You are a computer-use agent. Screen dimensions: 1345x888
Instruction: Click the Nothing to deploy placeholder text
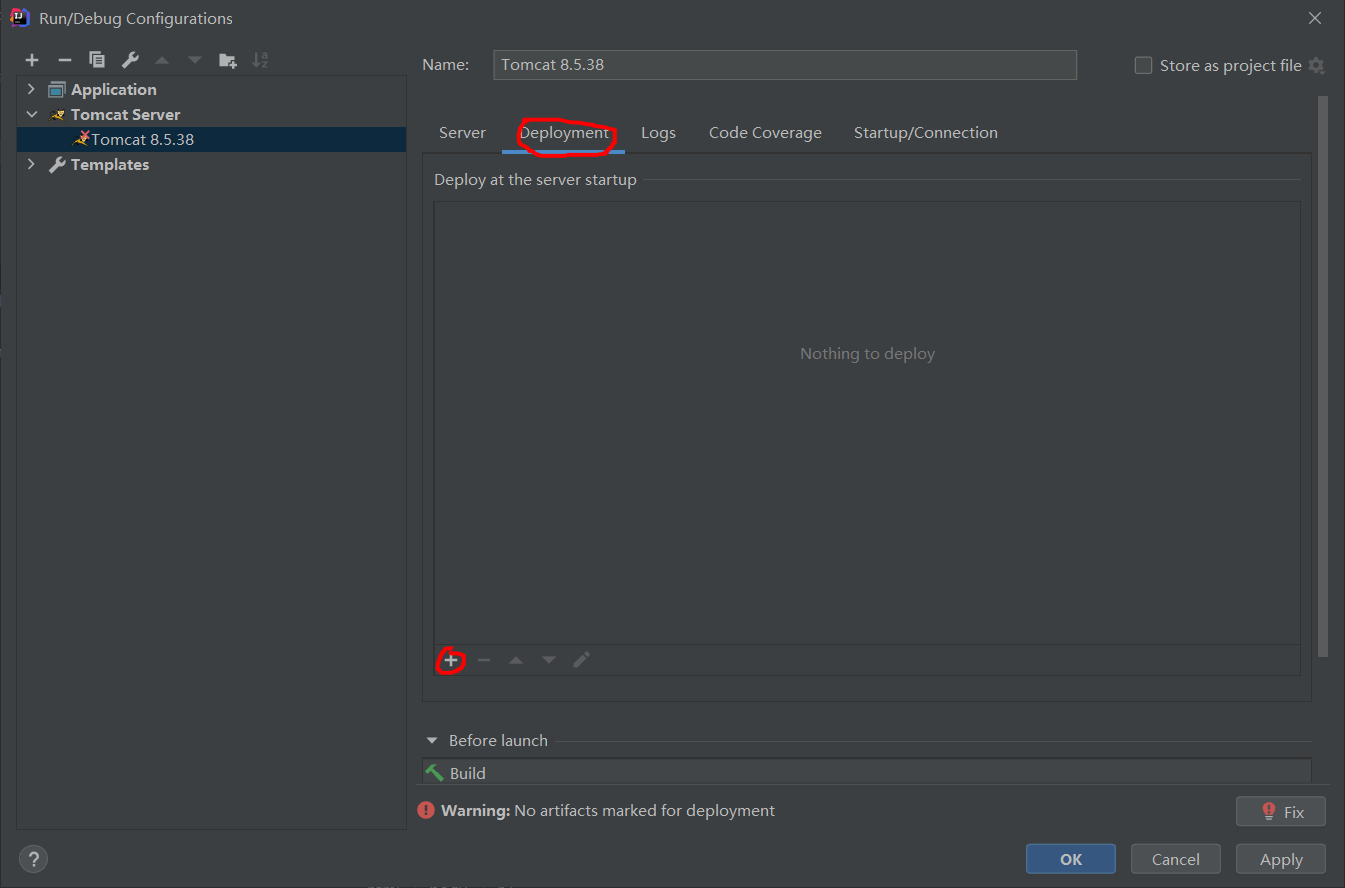pos(867,353)
